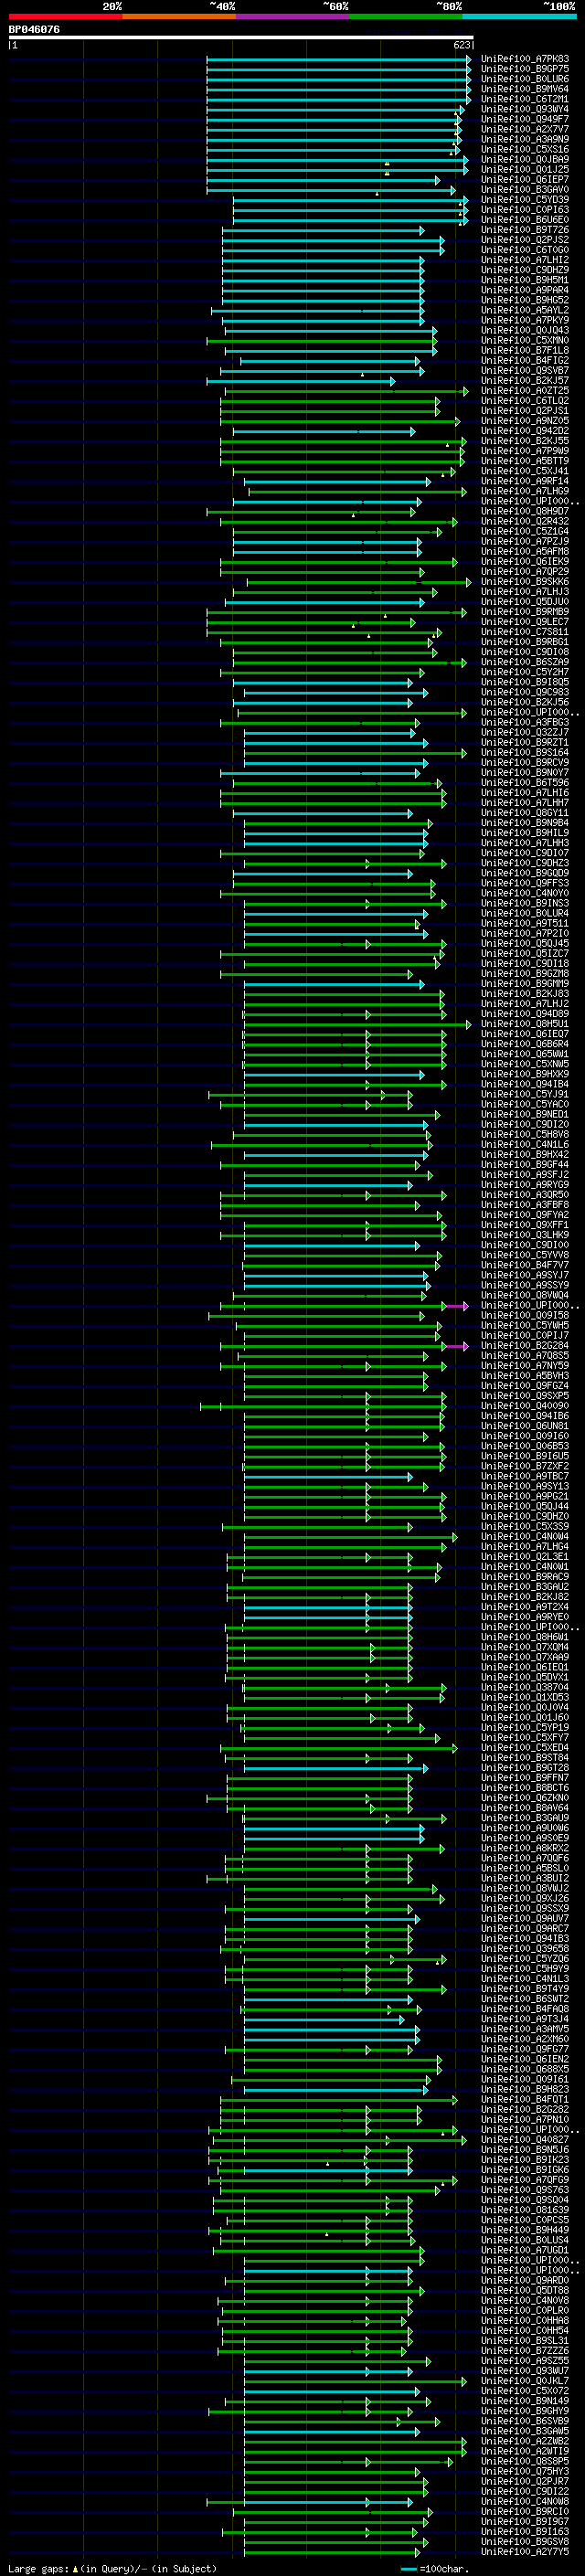The image size is (585, 2576).
Task: Select the UniRef100_B2G284 label
Action: pyautogui.click(x=524, y=1346)
